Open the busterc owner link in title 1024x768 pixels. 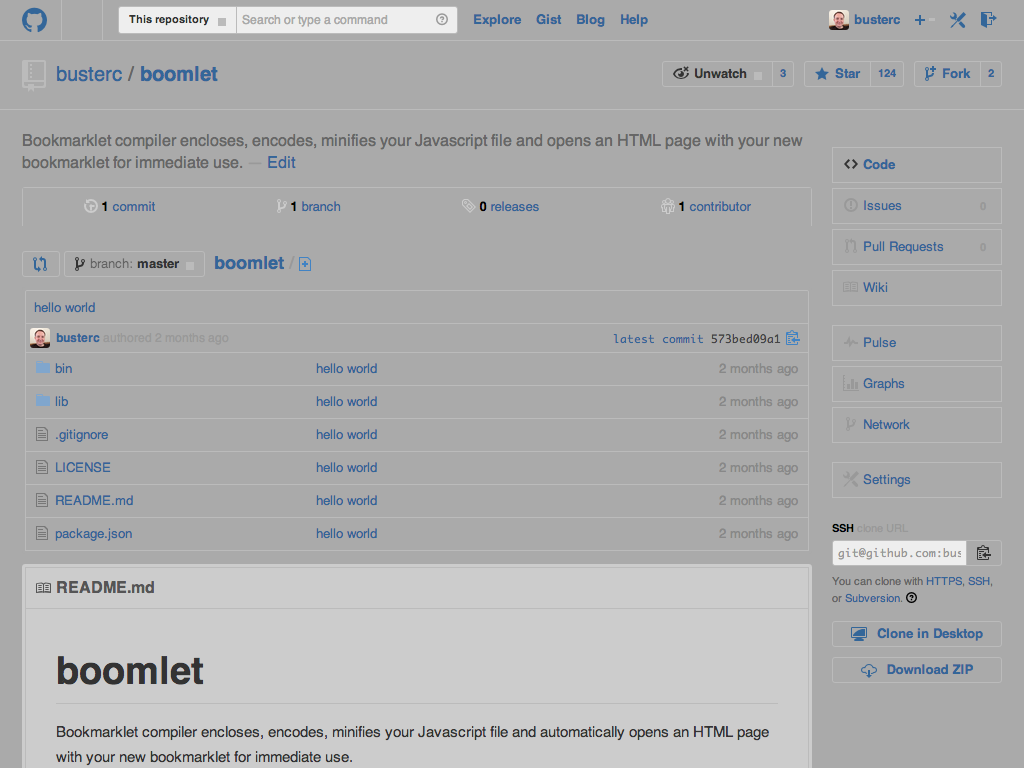(89, 74)
